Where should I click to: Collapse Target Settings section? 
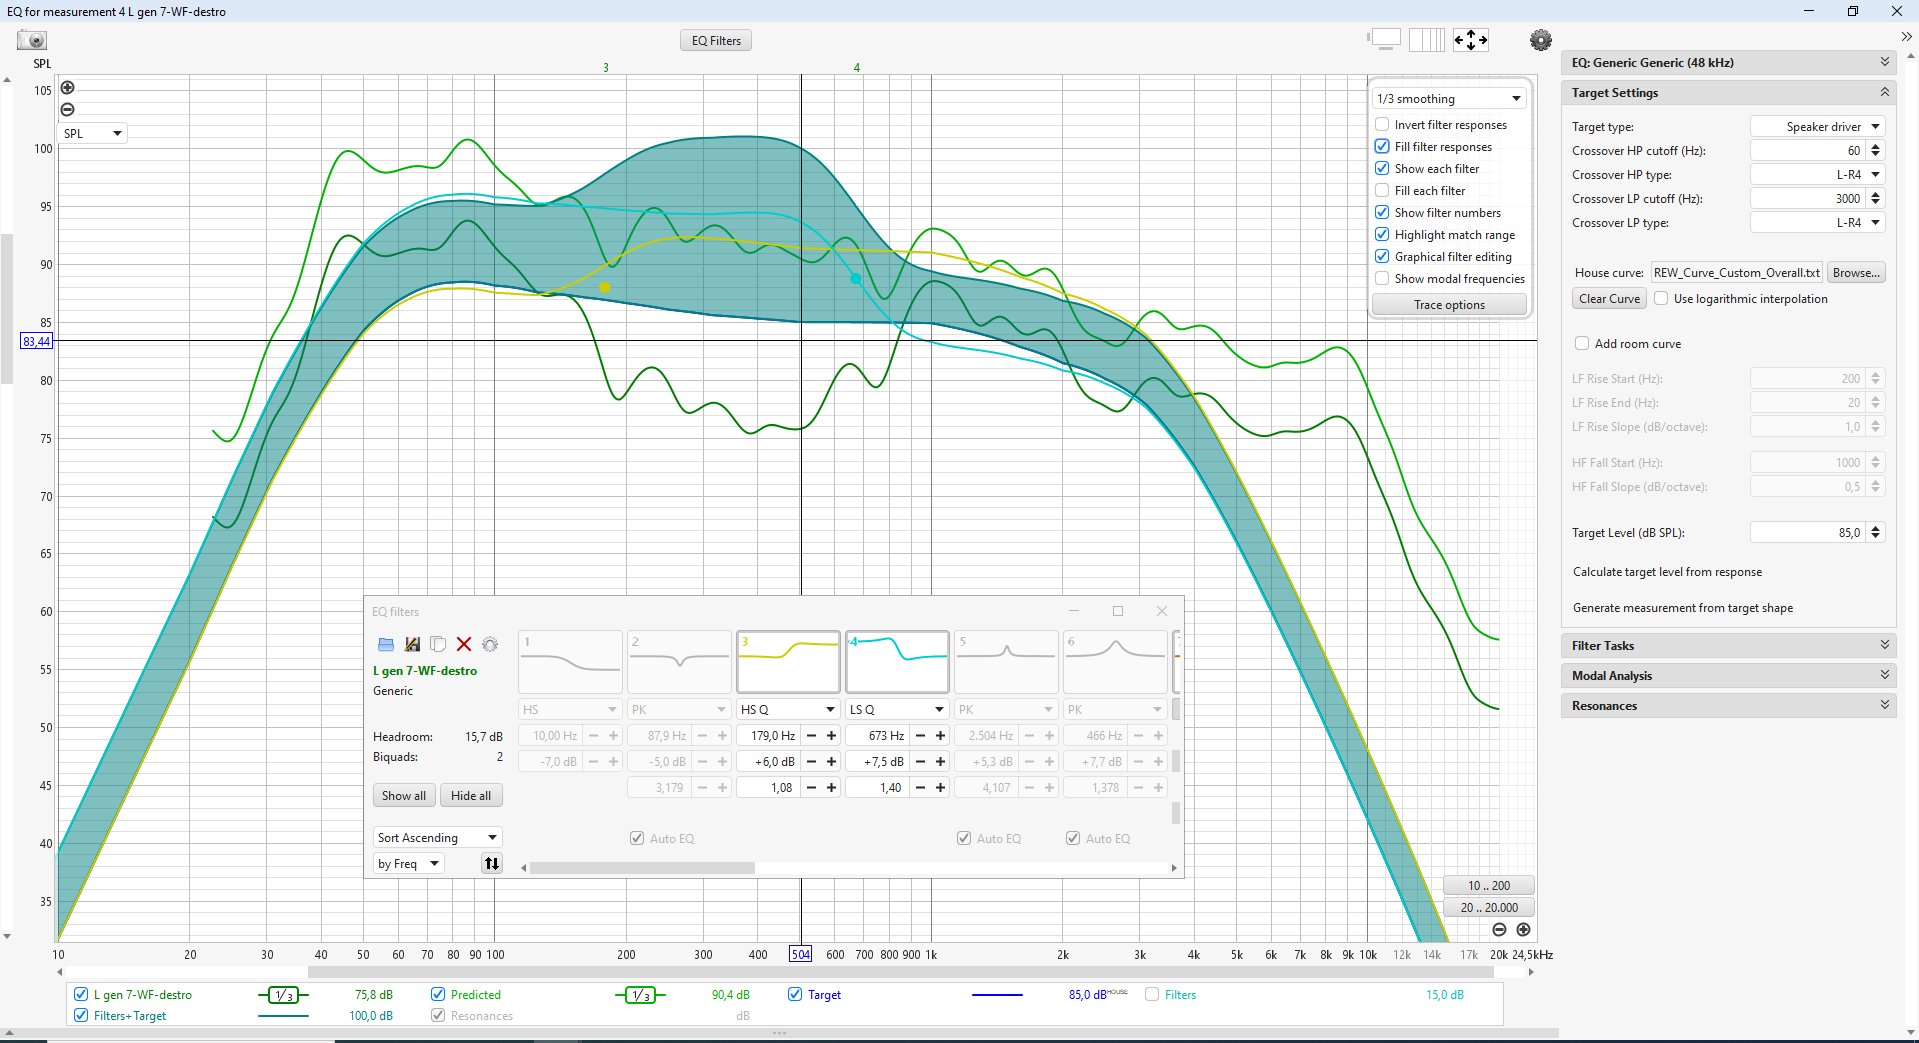pyautogui.click(x=1728, y=92)
